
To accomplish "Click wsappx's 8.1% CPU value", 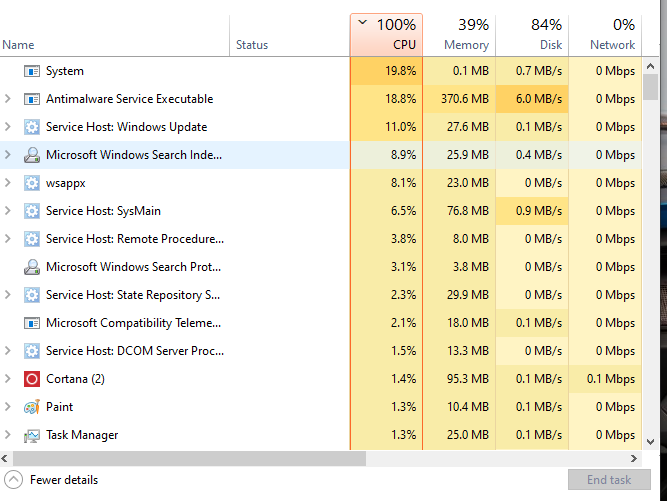I will [x=403, y=183].
